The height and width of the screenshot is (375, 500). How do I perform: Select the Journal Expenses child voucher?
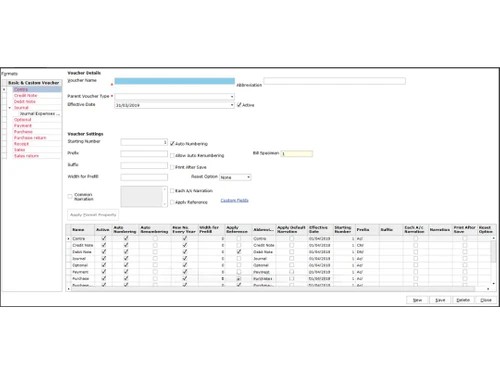point(40,114)
